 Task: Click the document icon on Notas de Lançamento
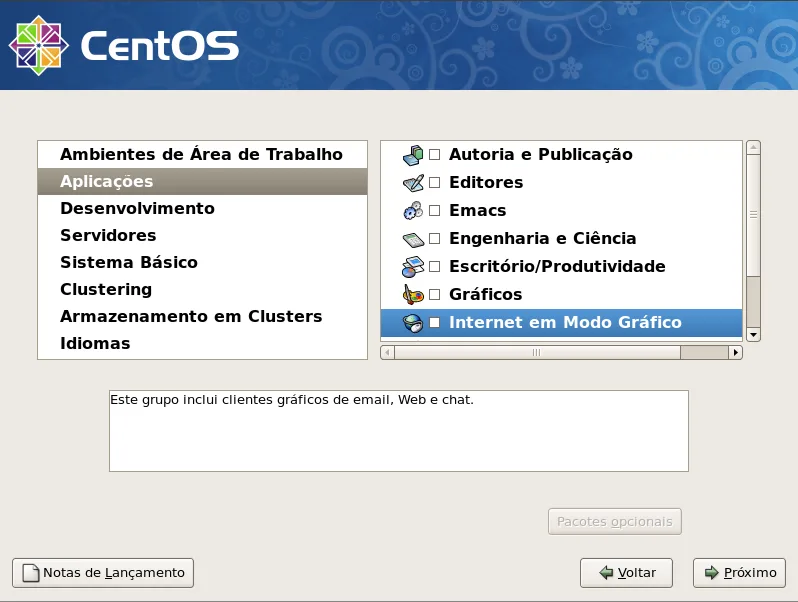pyautogui.click(x=31, y=573)
